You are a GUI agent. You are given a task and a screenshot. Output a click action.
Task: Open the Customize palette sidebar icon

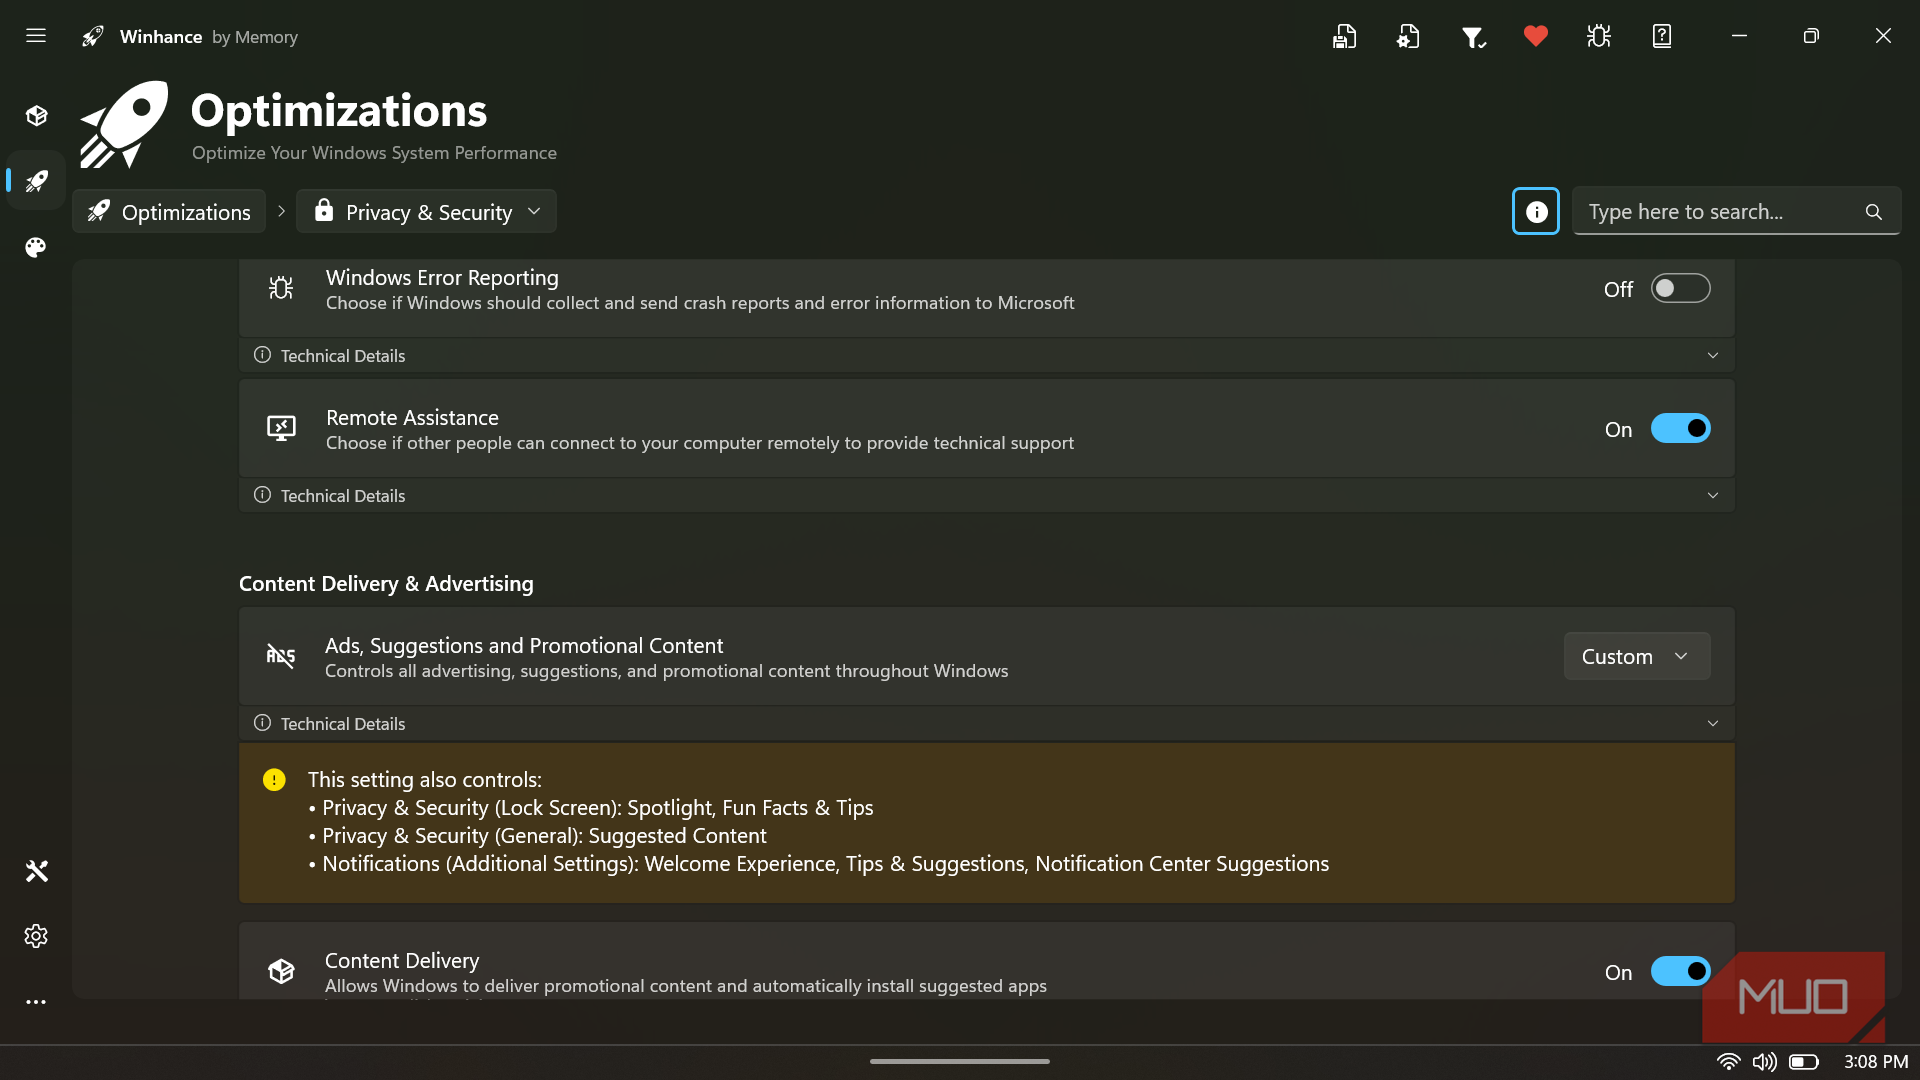pos(36,247)
